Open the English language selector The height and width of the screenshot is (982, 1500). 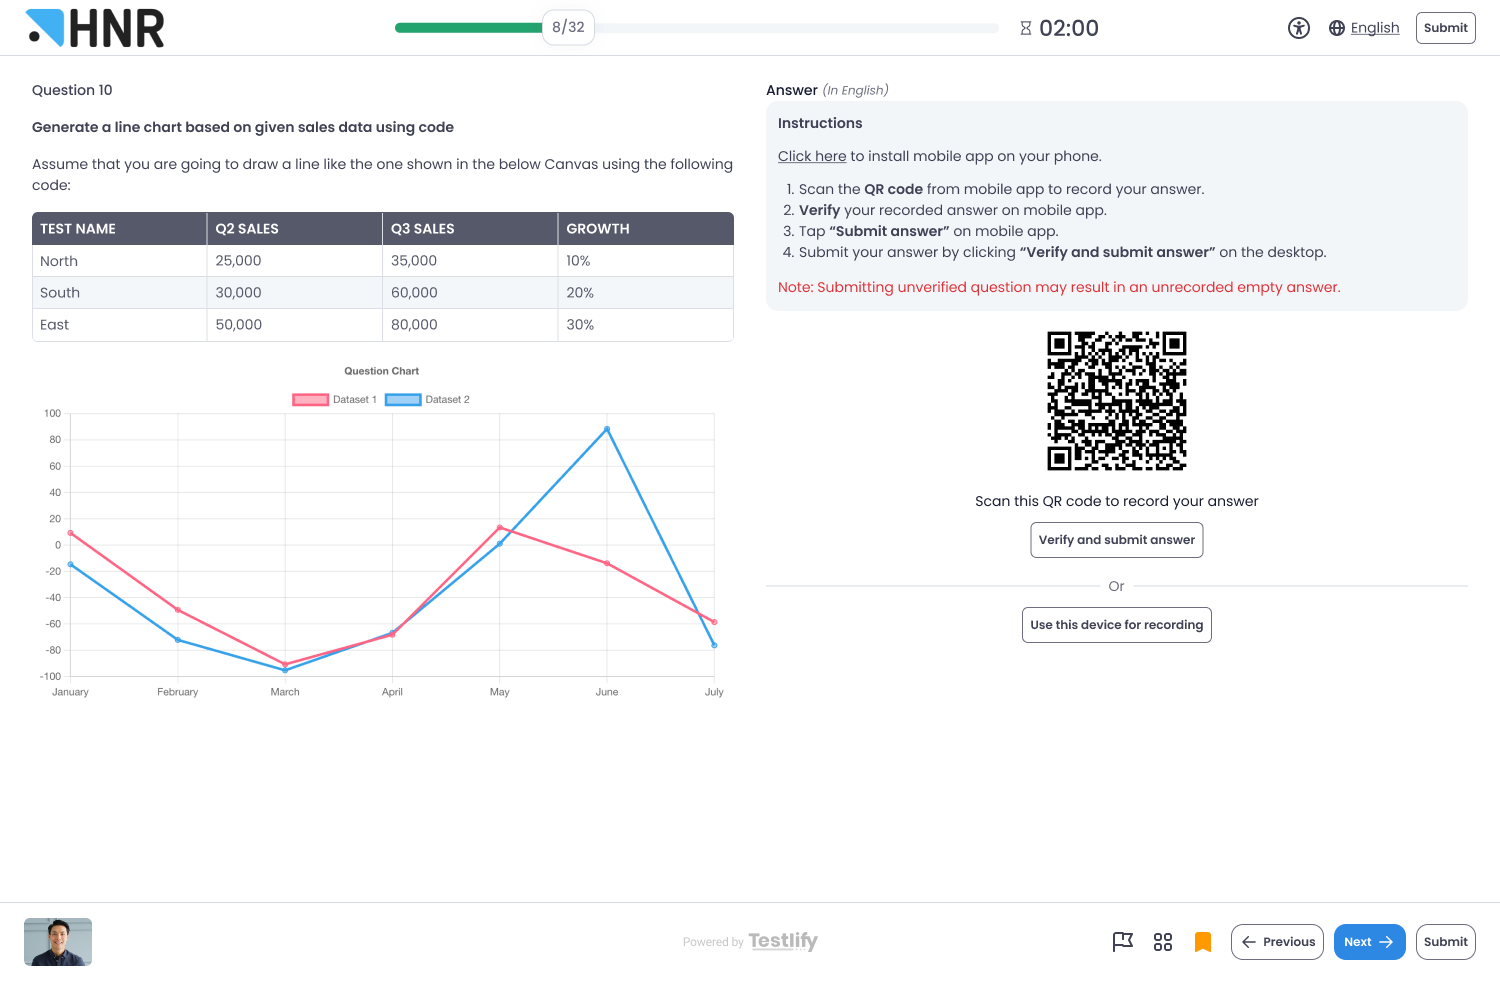(x=1375, y=28)
